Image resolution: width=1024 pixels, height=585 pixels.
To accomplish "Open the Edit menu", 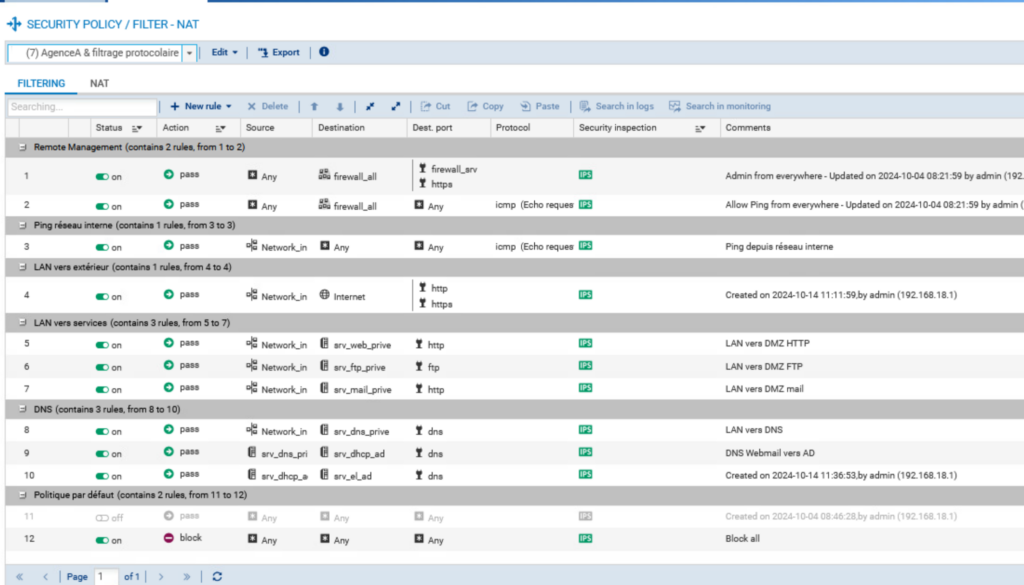I will click(224, 52).
